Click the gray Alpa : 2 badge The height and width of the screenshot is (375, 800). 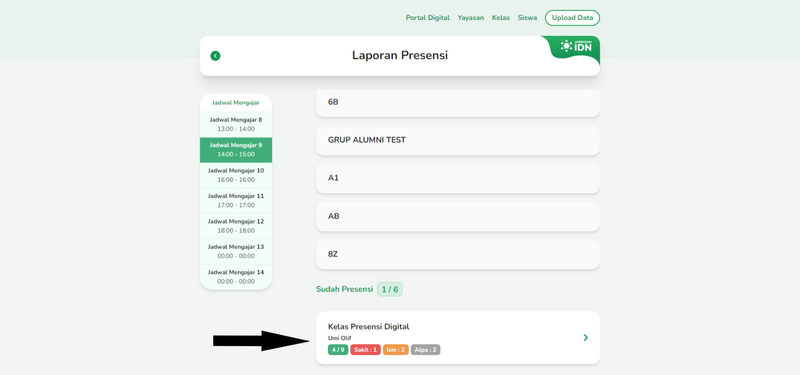click(426, 350)
